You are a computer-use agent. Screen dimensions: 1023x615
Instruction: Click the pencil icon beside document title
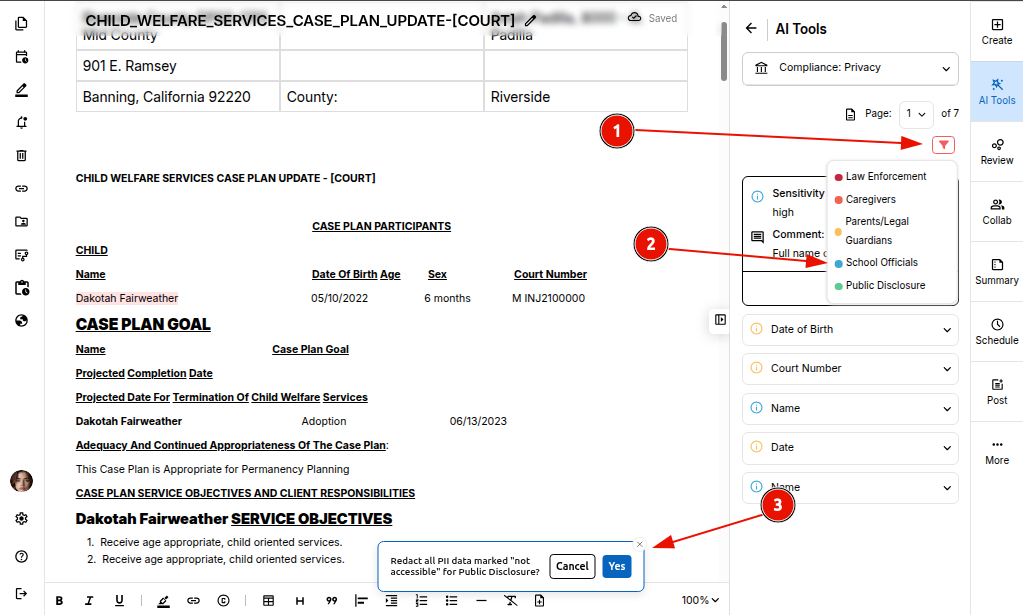pos(530,20)
